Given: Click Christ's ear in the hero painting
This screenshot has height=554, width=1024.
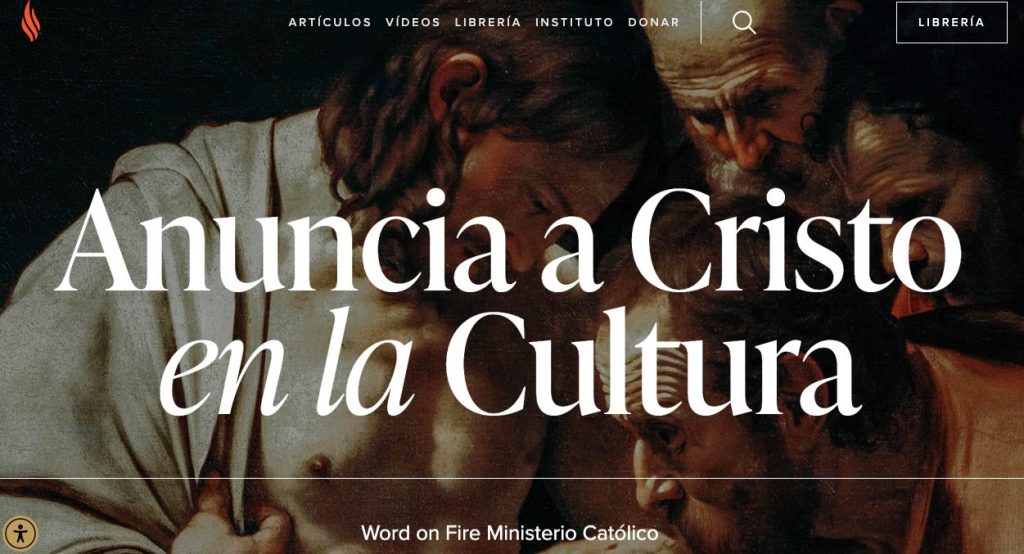Looking at the screenshot, I should pos(457,83).
